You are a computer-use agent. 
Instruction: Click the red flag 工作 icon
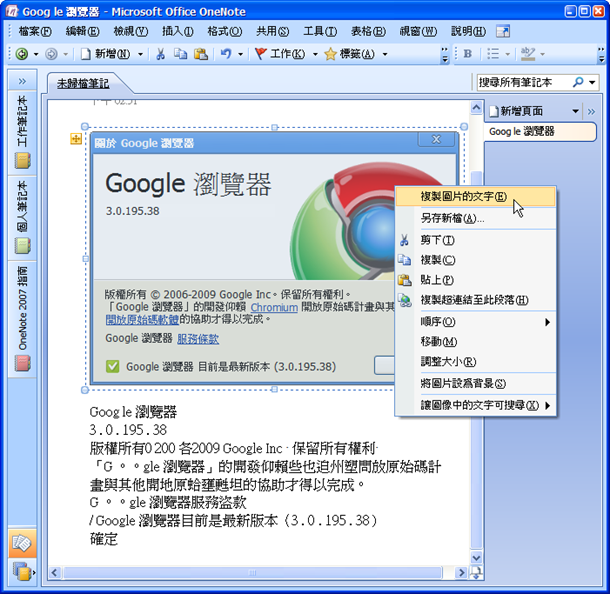[260, 54]
